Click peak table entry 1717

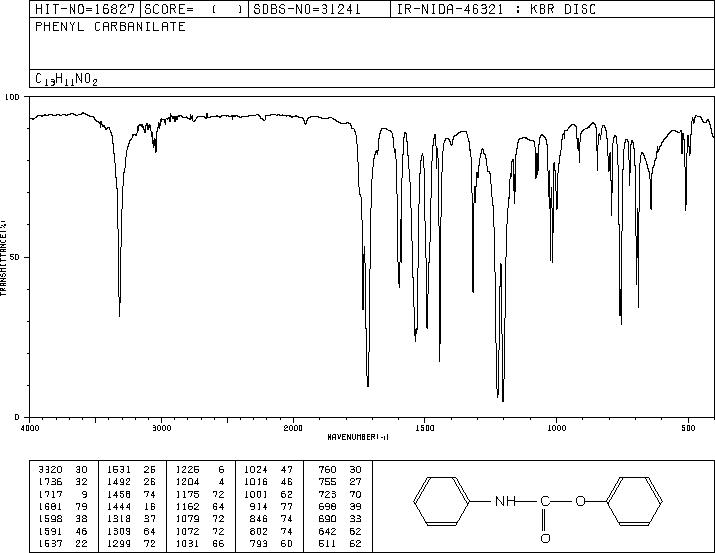coord(51,494)
